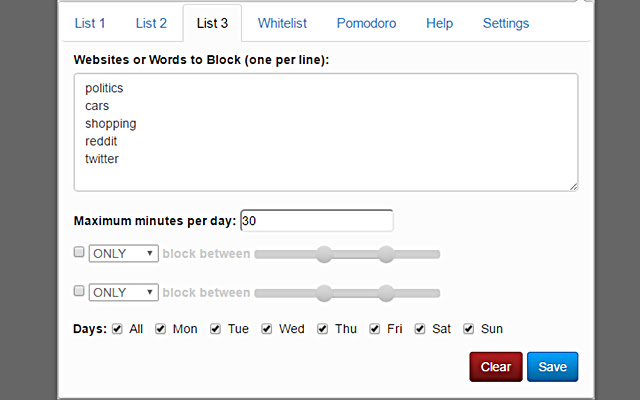Switch to the Settings tab
This screenshot has width=640, height=400.
[506, 23]
